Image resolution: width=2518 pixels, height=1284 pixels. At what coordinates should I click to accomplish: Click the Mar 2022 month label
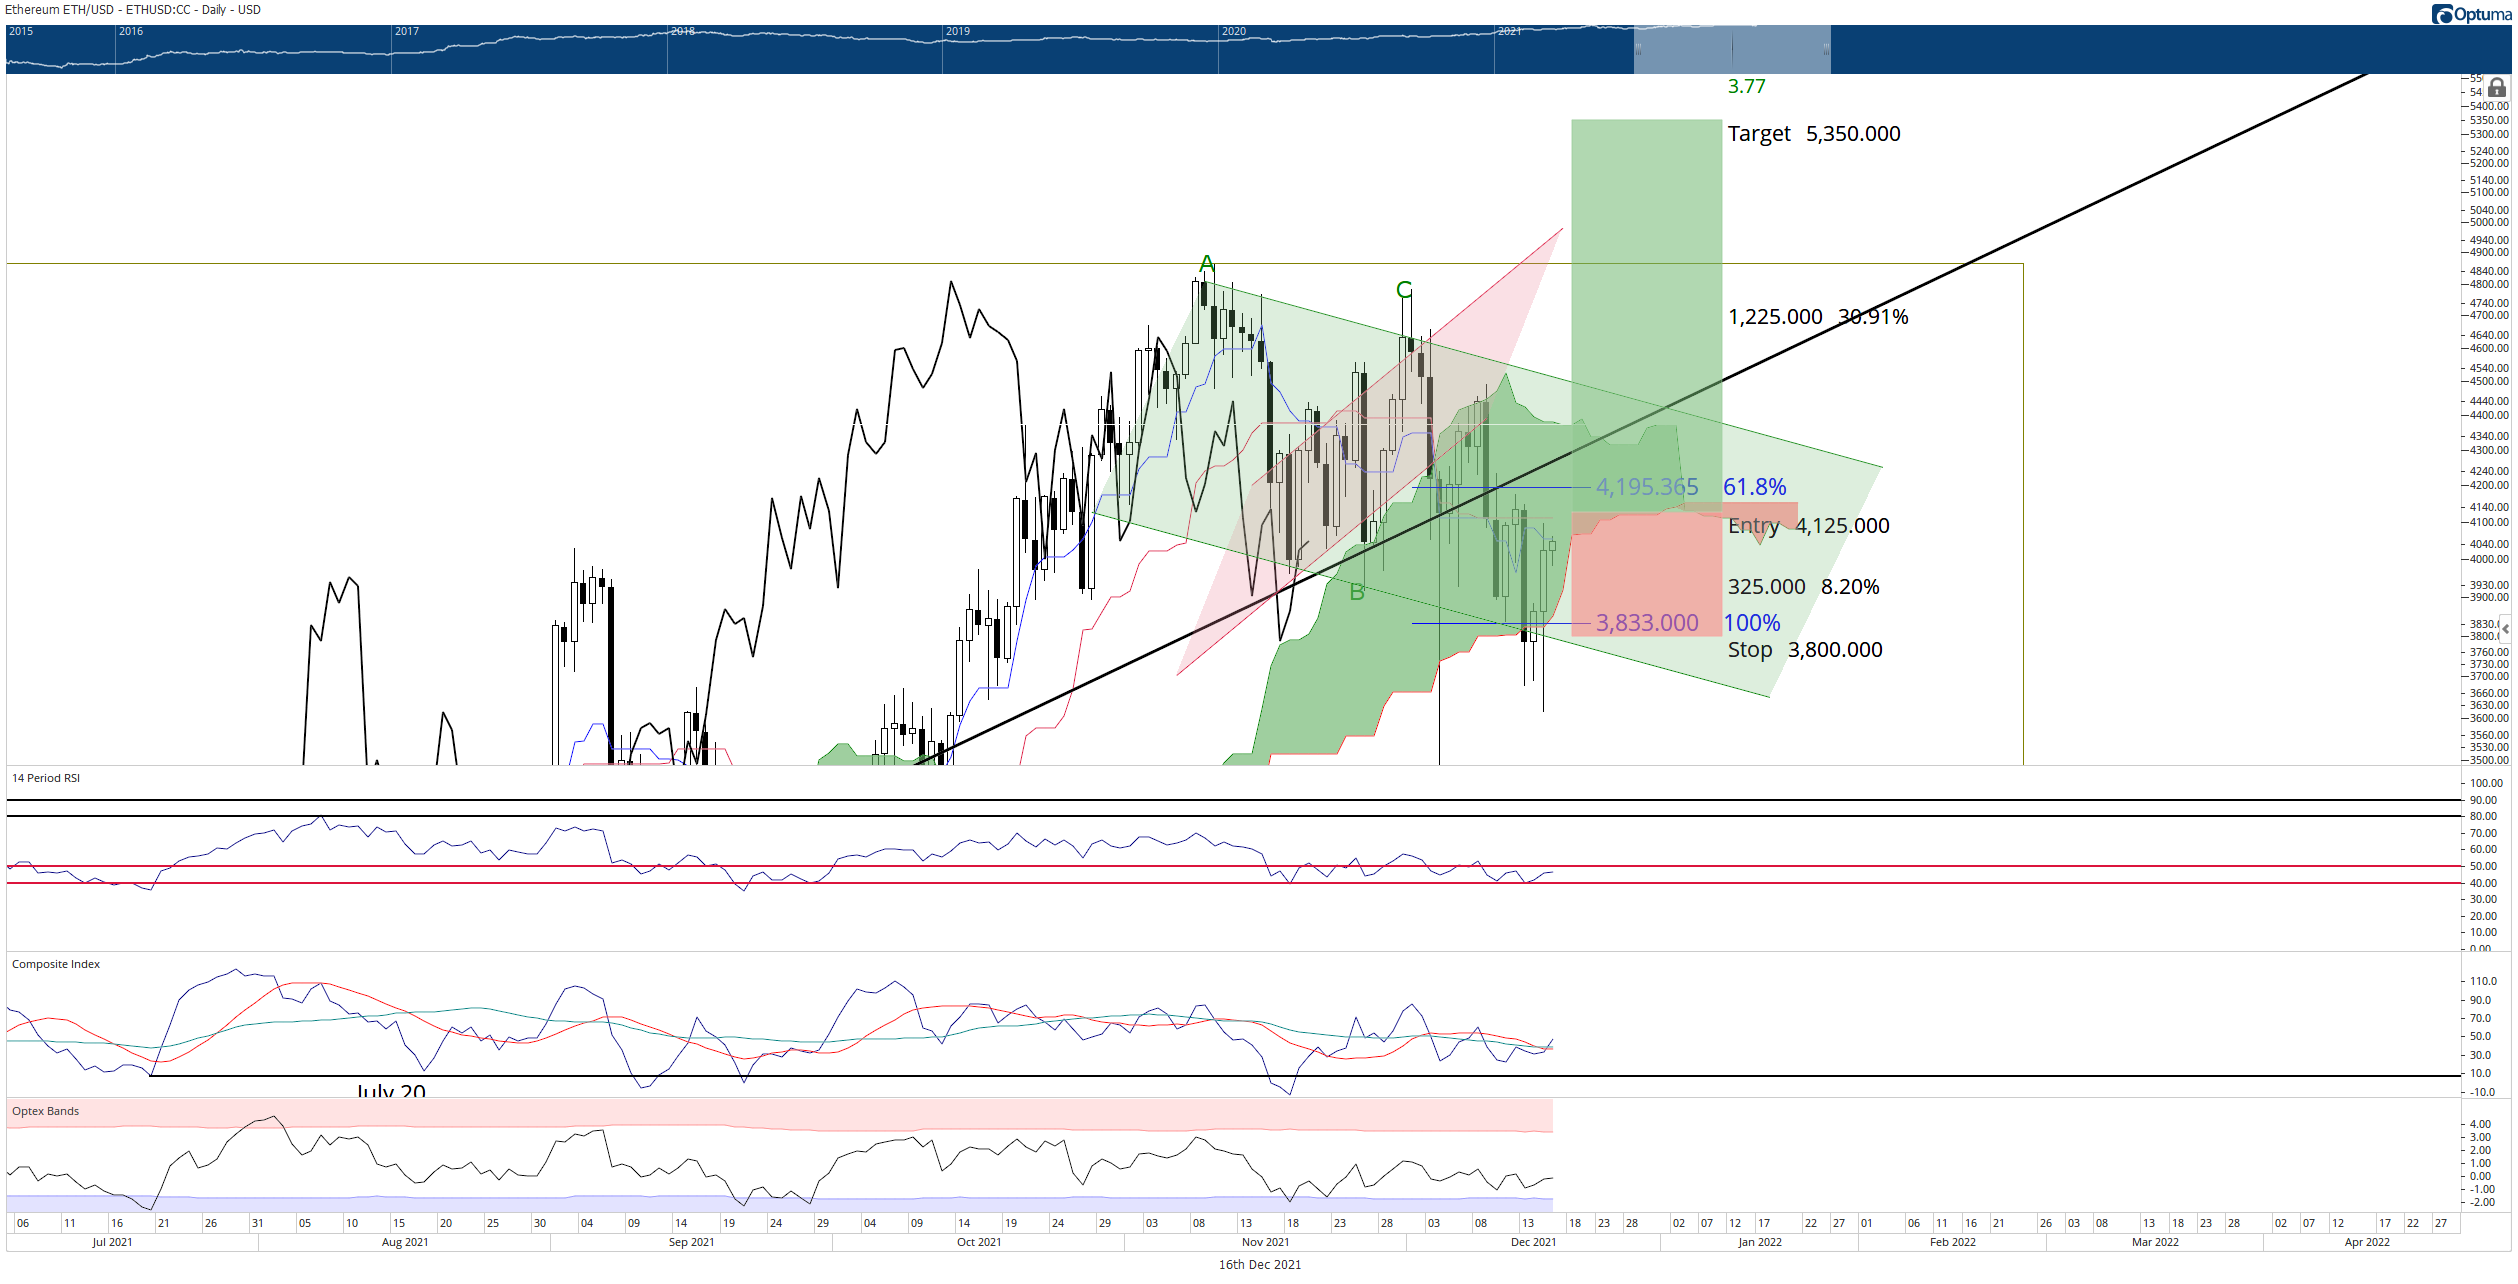pyautogui.click(x=2155, y=1242)
